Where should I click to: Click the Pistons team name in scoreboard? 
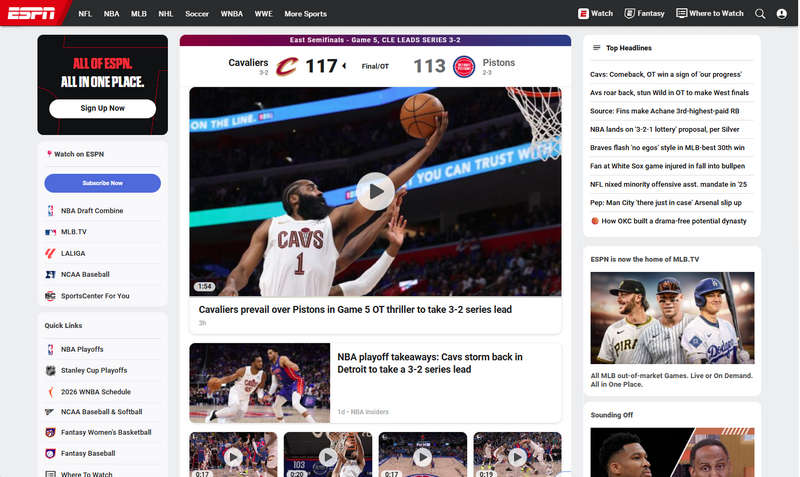point(498,63)
